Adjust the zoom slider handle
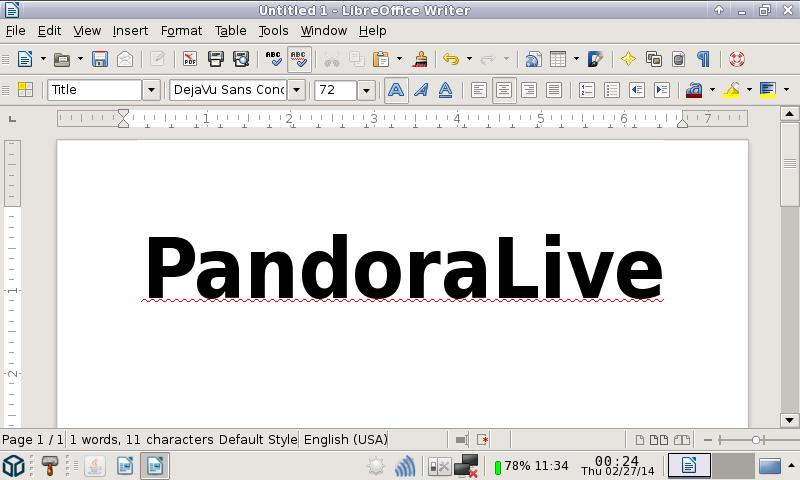Screen dimensions: 800x480 coord(756,440)
